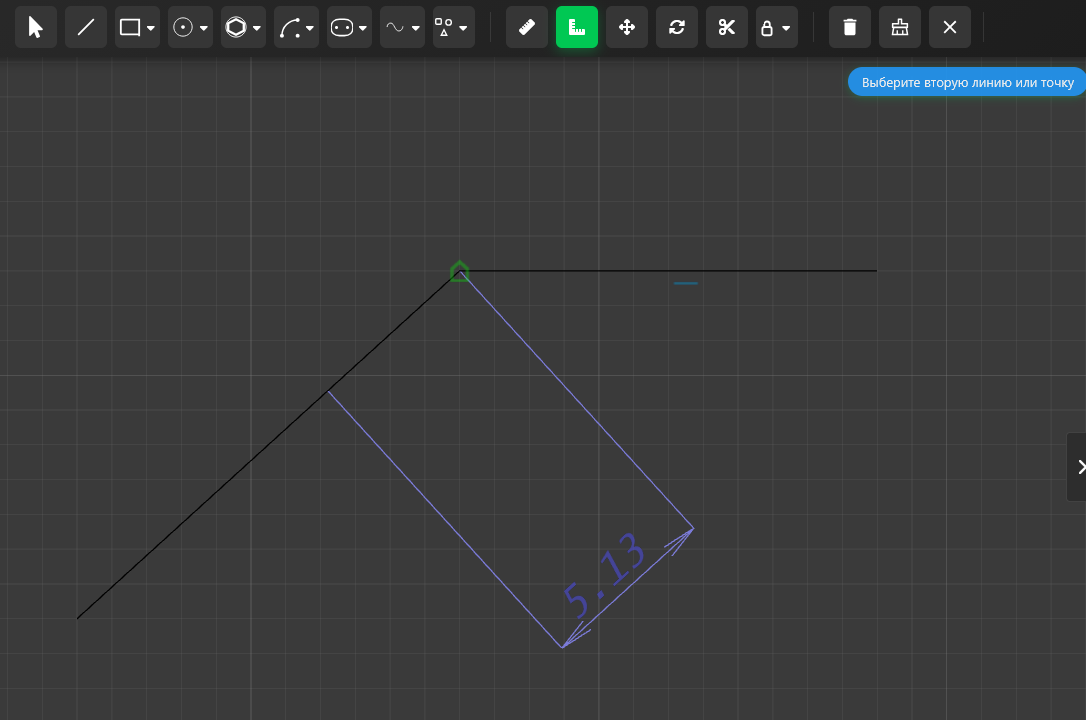Close the sketch editor with X
1086x720 pixels.
click(x=950, y=28)
